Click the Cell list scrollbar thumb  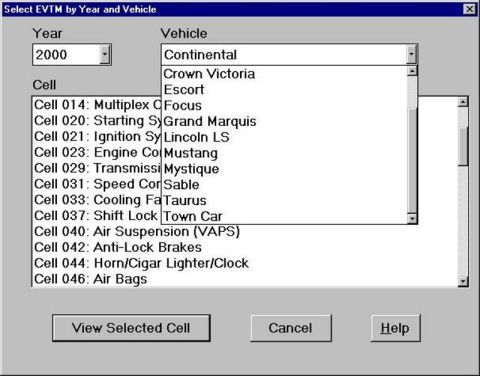pos(463,146)
